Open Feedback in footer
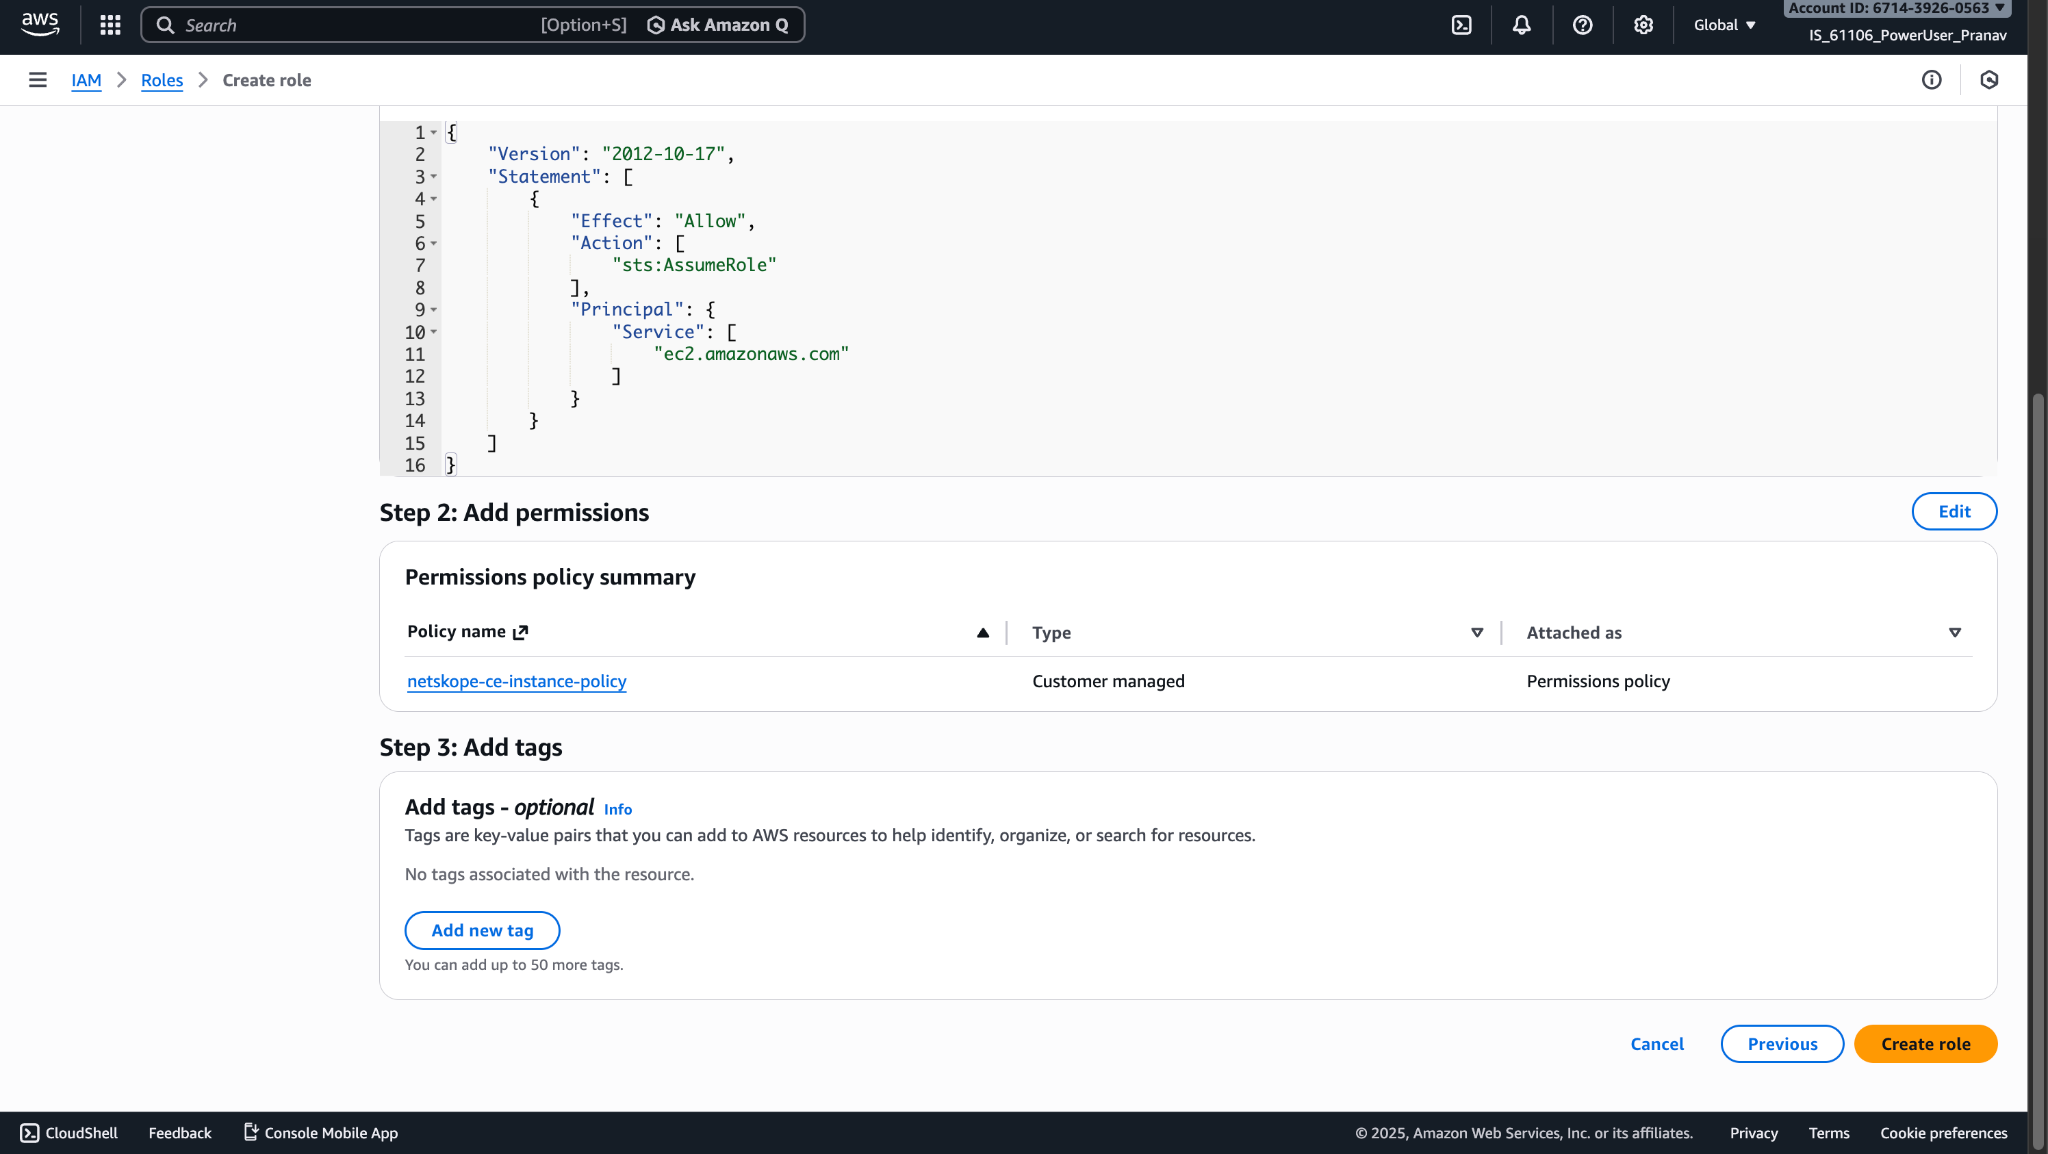The image size is (2048, 1154). [180, 1133]
